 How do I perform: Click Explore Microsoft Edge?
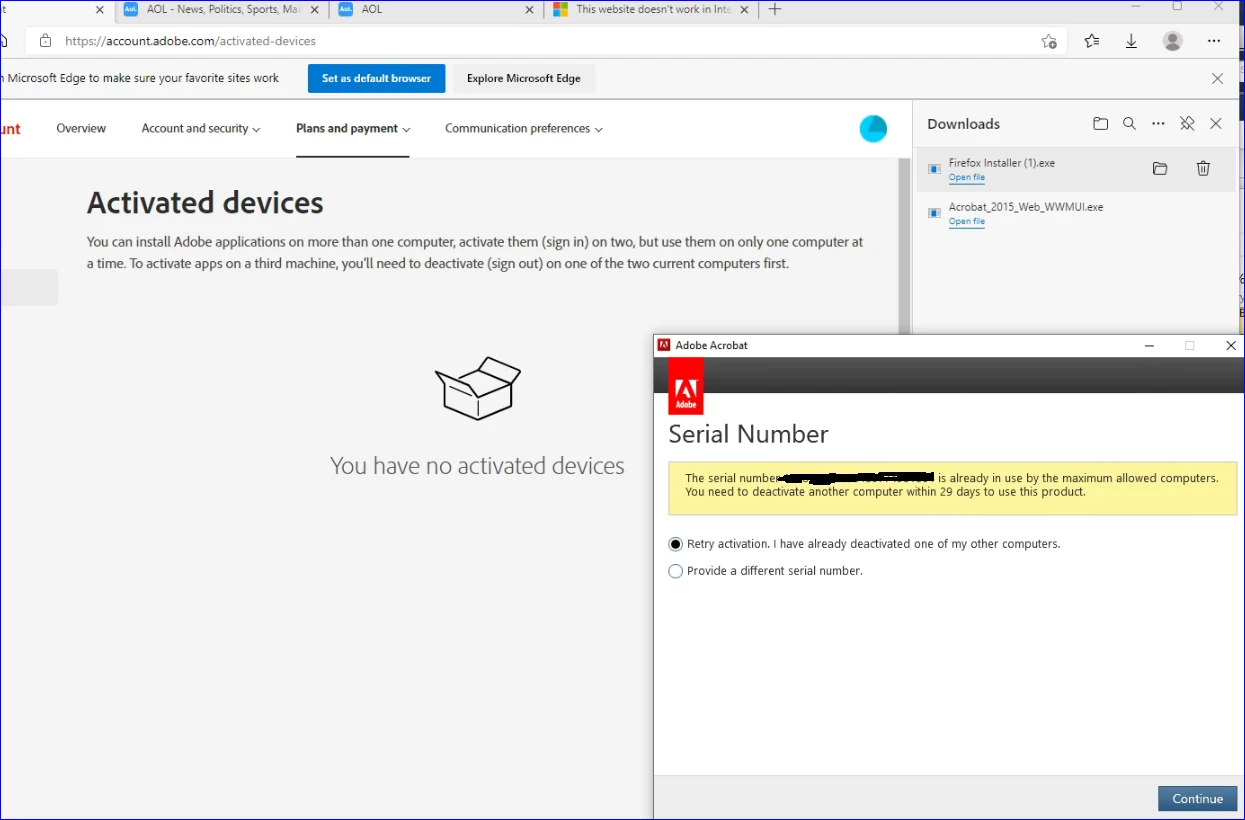pos(524,78)
